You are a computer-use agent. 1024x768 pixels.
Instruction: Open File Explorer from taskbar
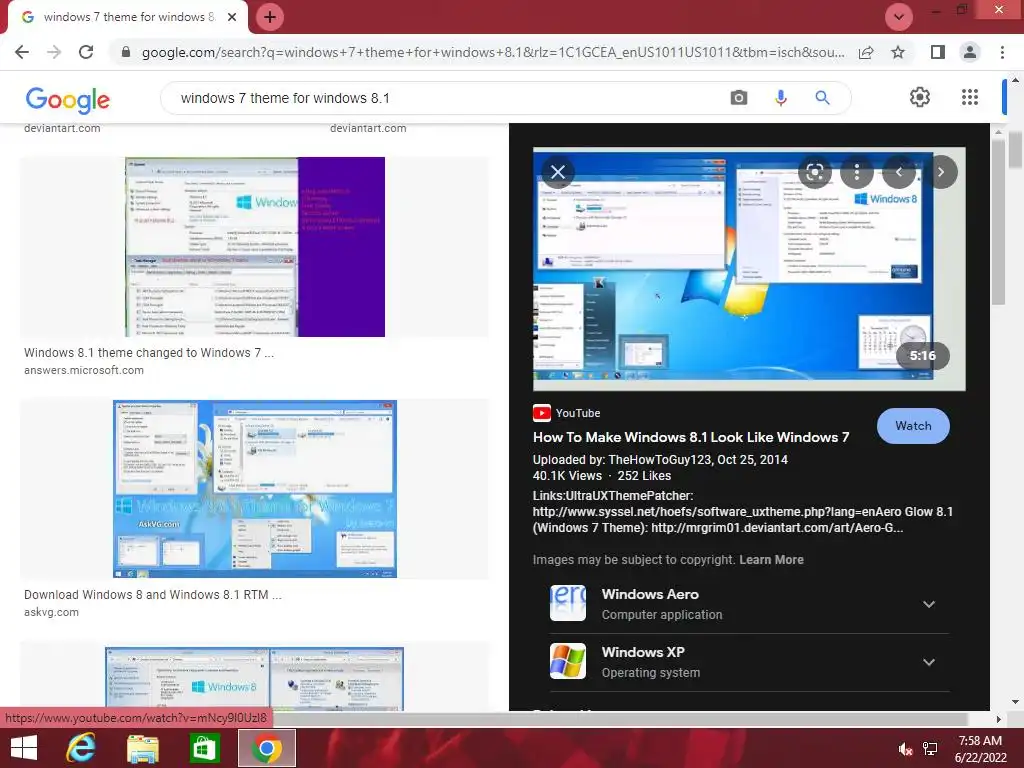click(142, 748)
